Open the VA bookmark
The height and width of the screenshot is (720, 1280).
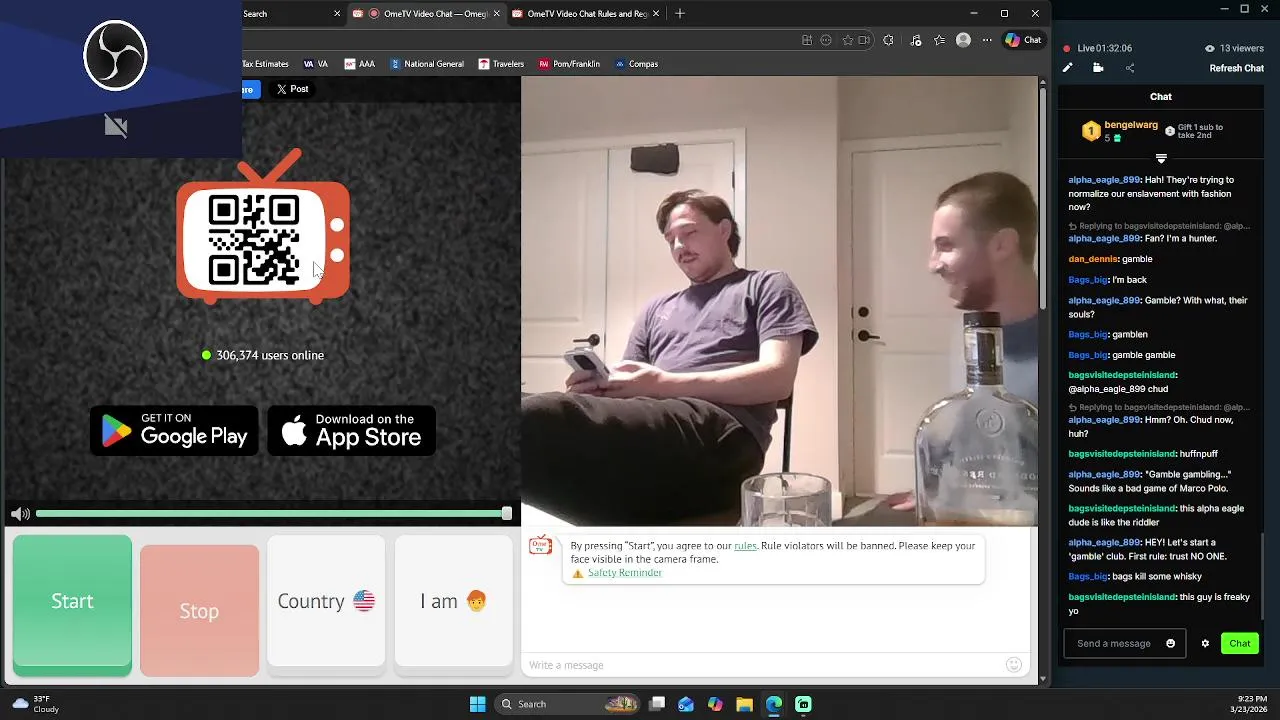(x=316, y=64)
